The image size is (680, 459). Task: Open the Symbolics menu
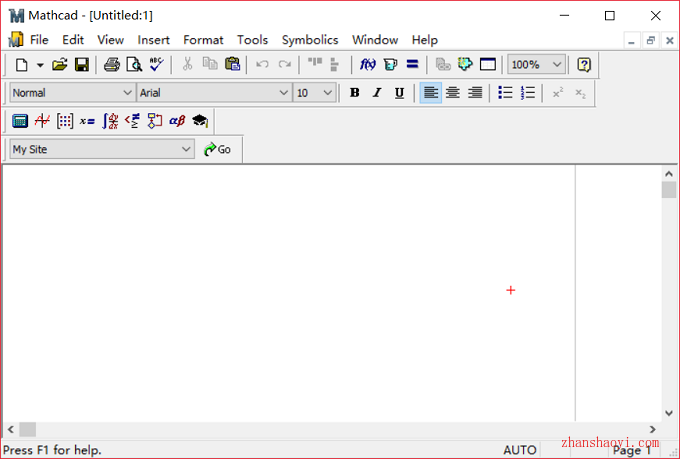[310, 40]
